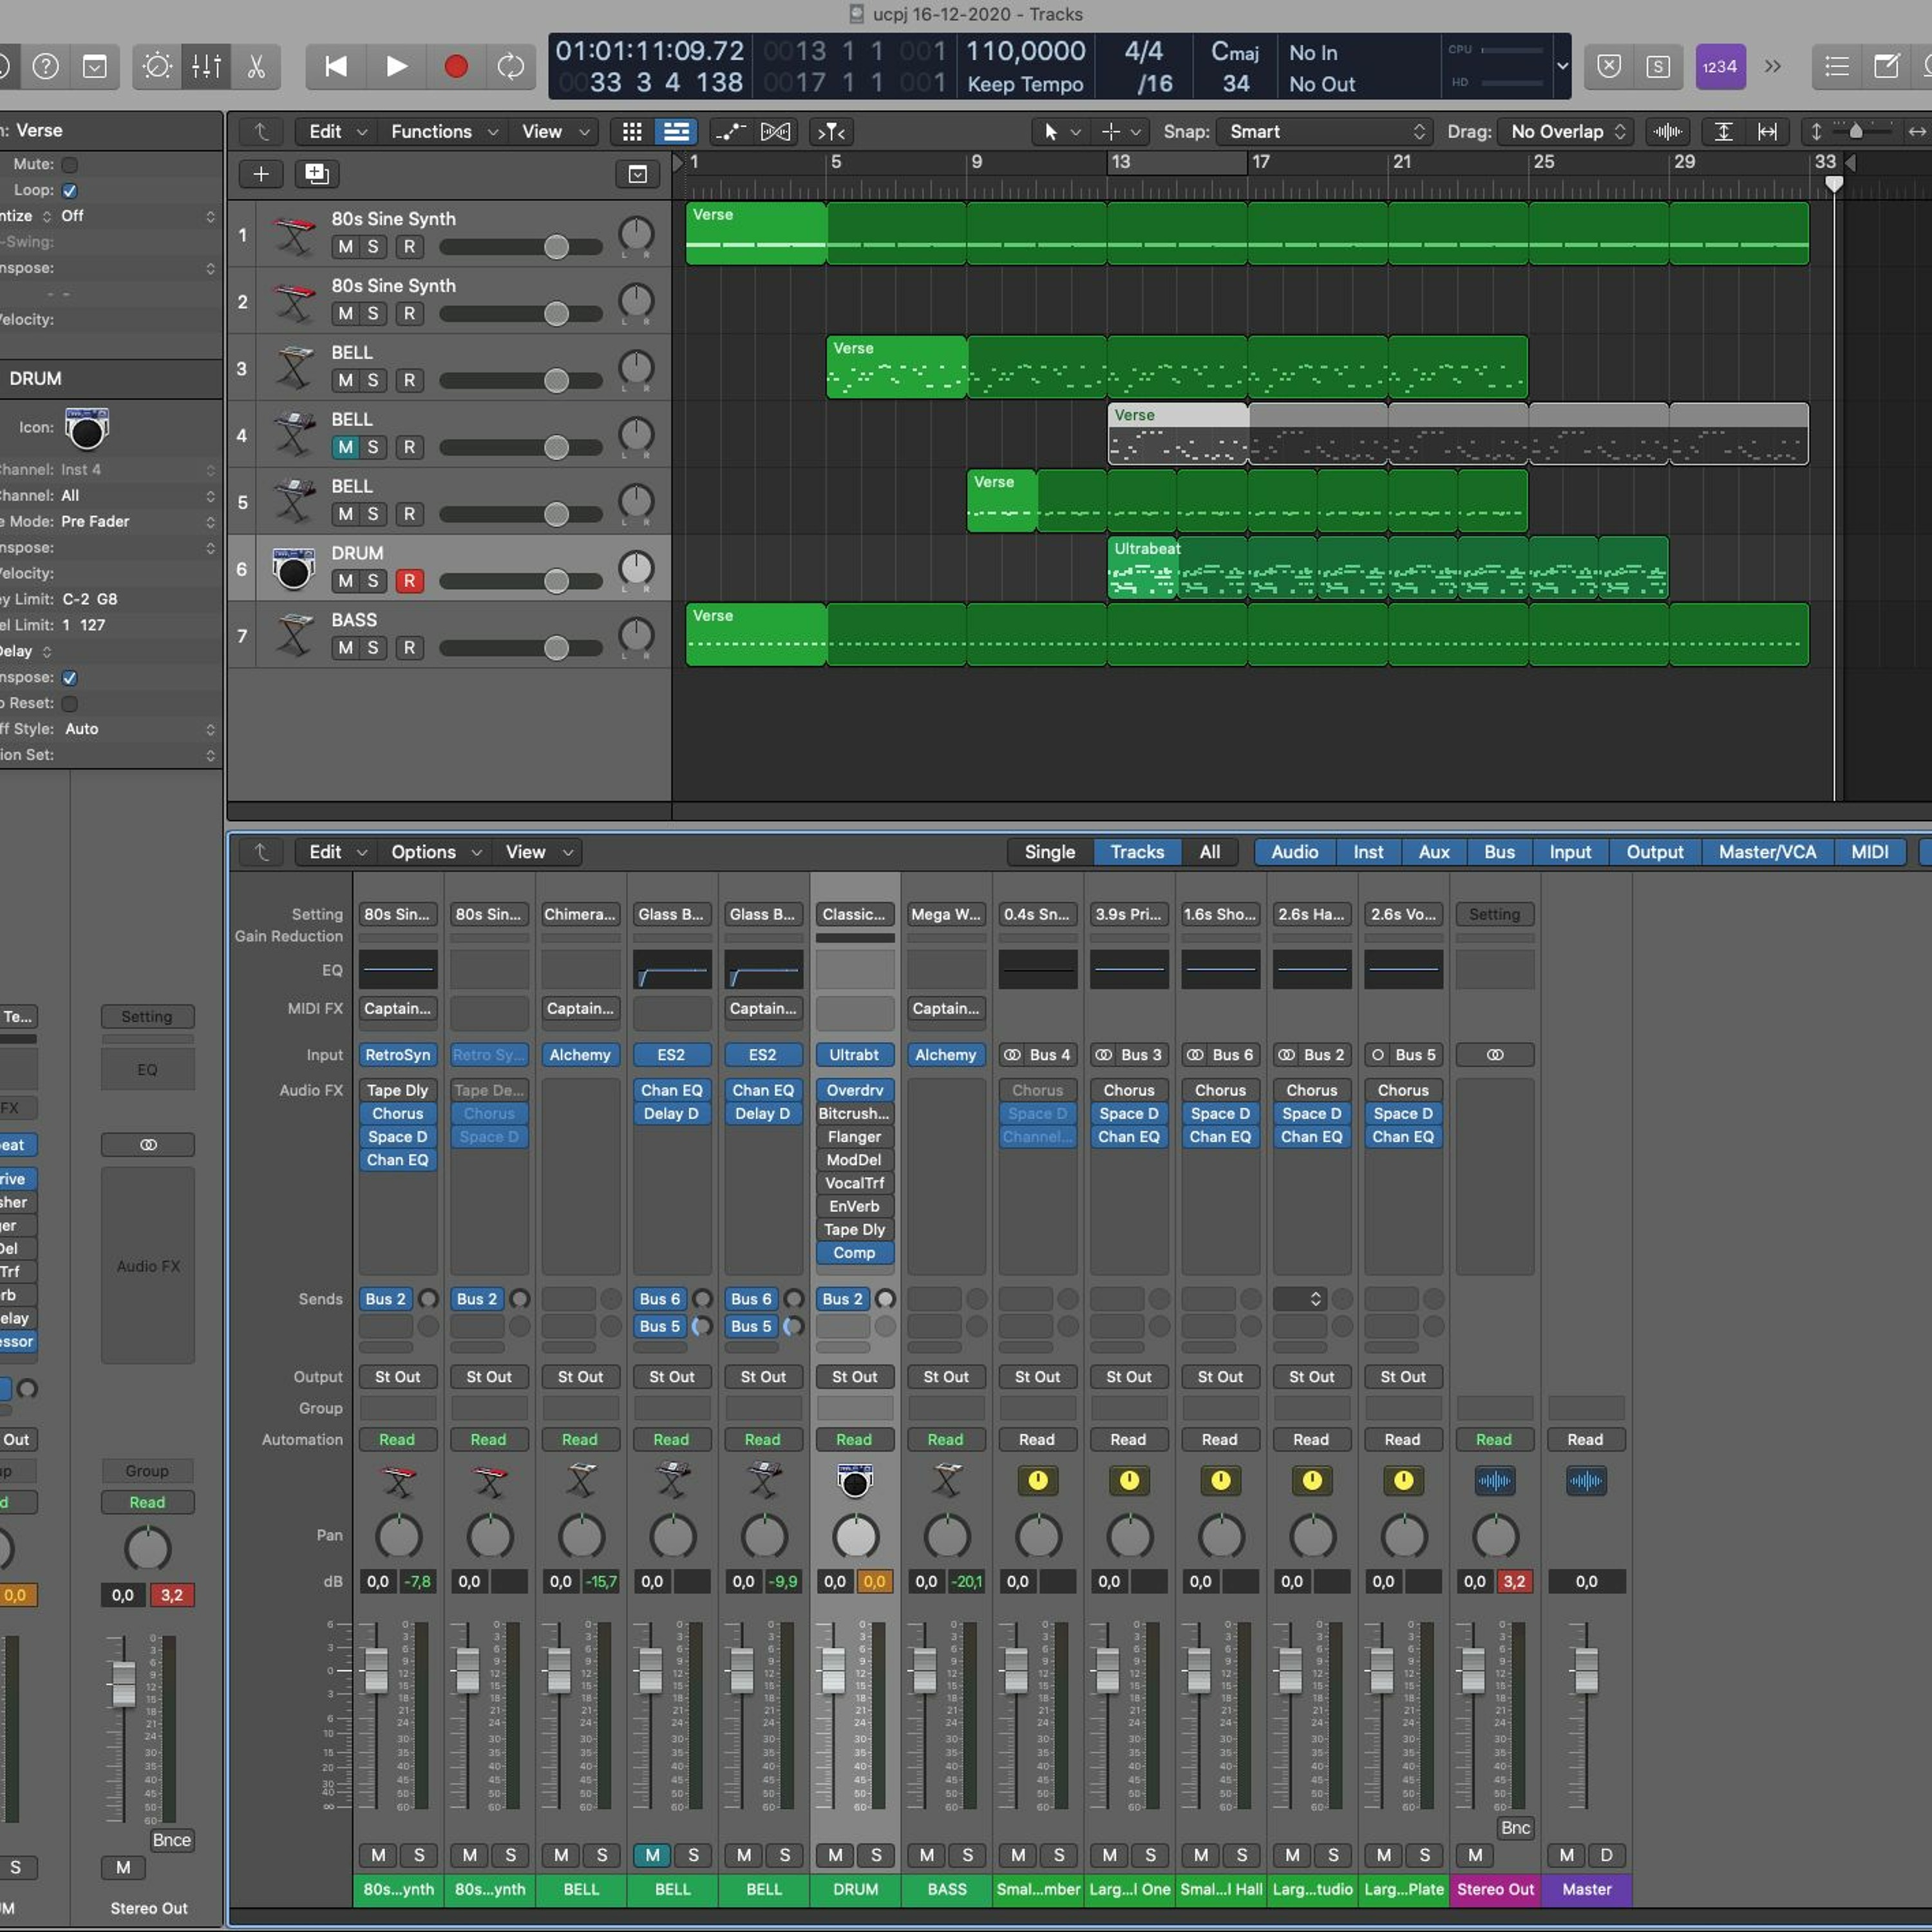1932x1932 pixels.
Task: Click Go to Beginning transport button
Action: click(336, 67)
